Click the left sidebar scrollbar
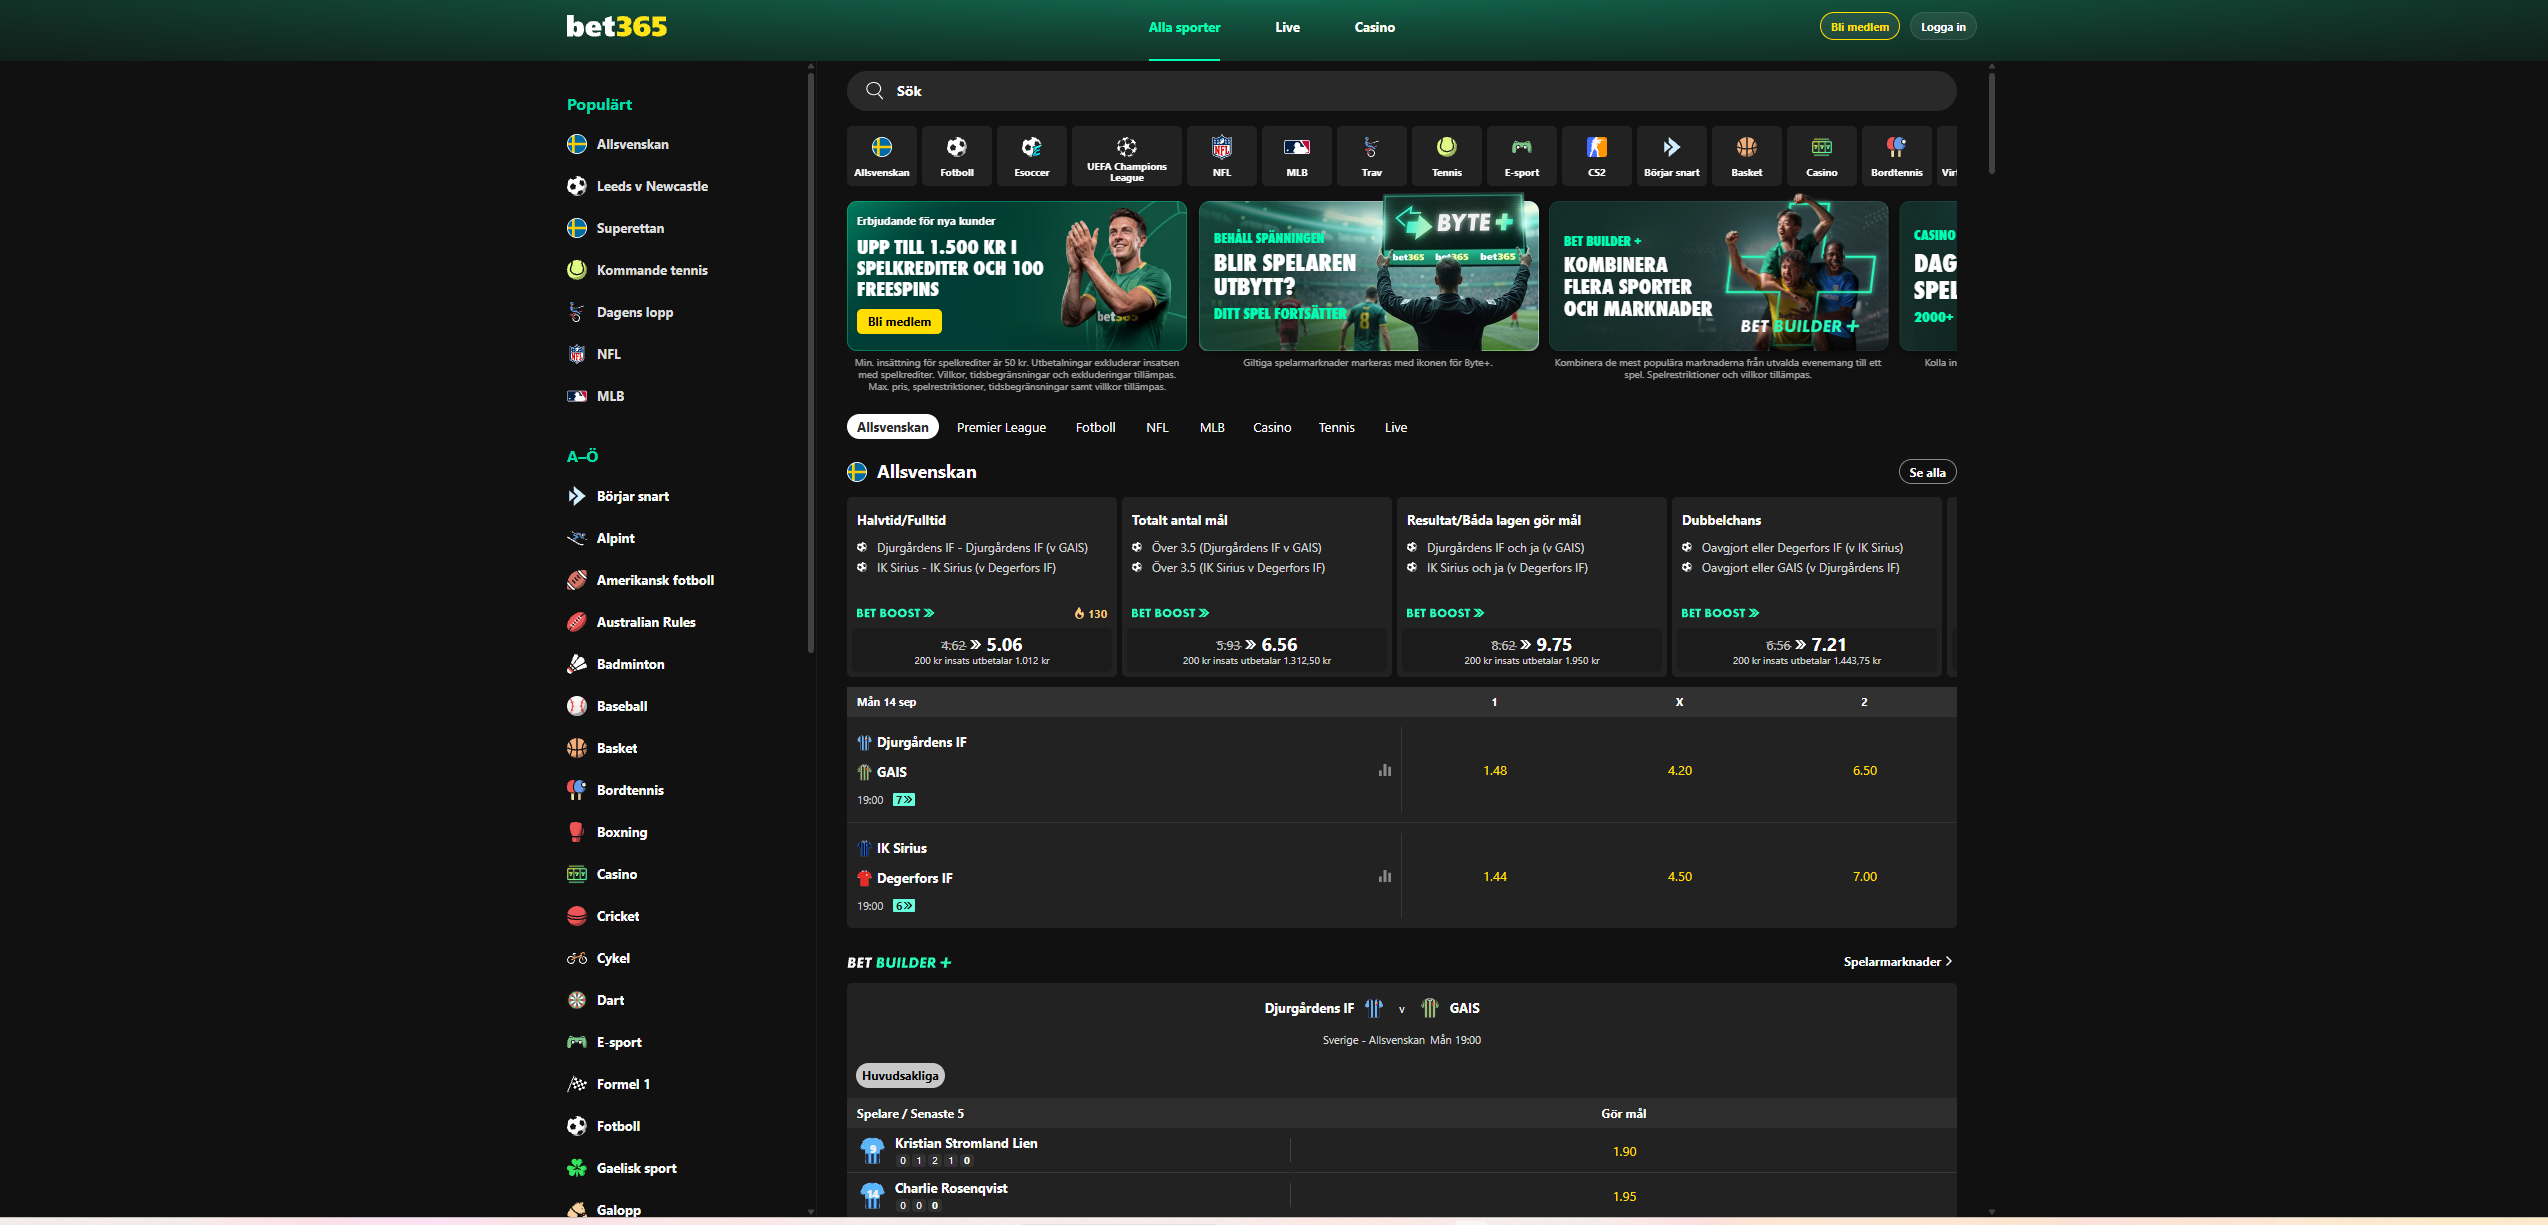Image resolution: width=2548 pixels, height=1225 pixels. pyautogui.click(x=810, y=365)
